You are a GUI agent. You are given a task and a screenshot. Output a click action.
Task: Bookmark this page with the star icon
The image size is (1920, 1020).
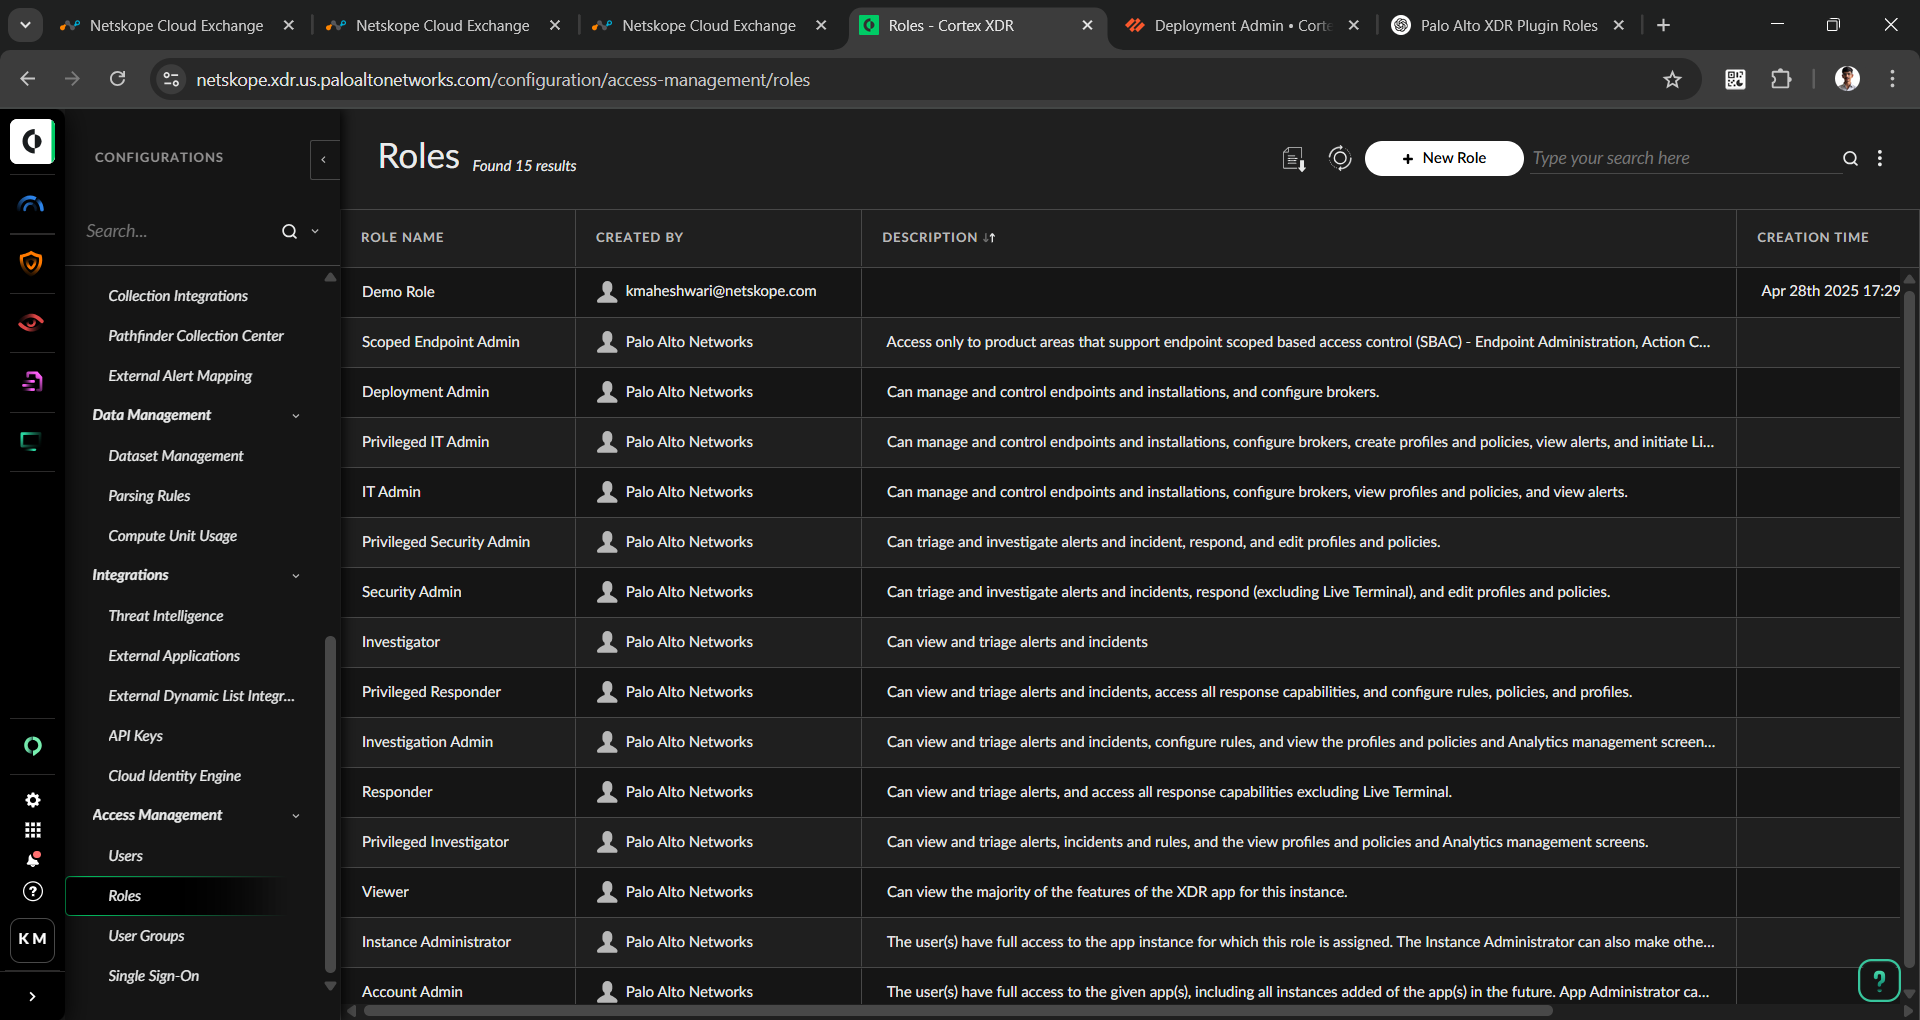1672,80
